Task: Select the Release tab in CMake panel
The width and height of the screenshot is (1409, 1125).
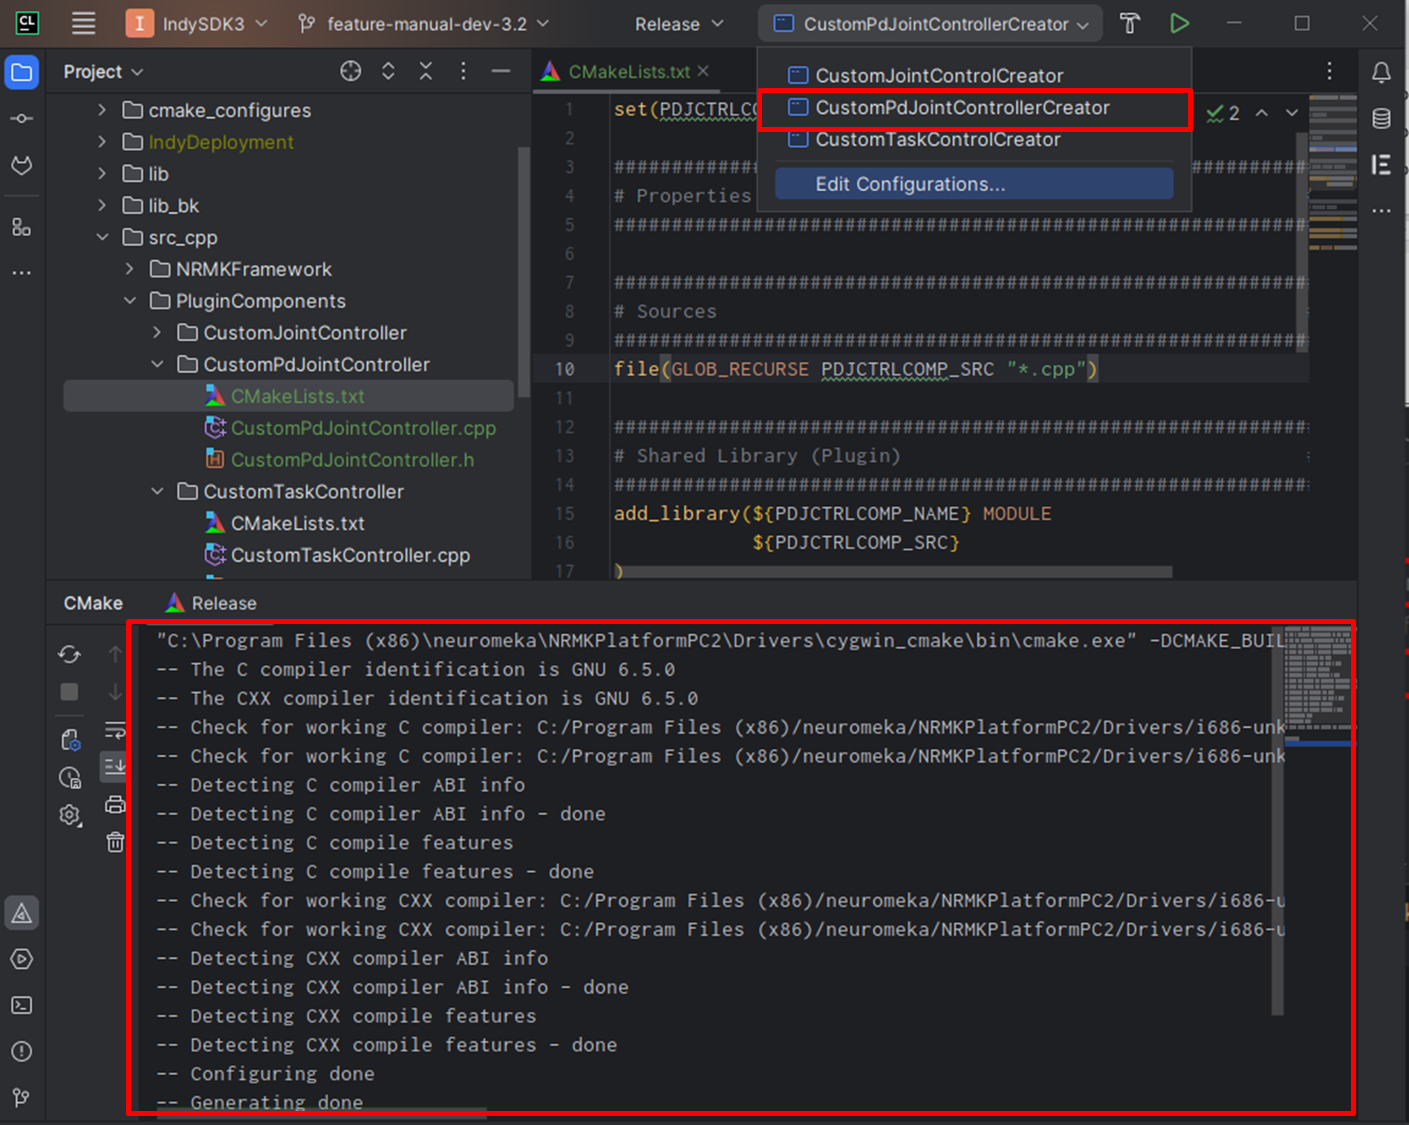Action: point(211,603)
